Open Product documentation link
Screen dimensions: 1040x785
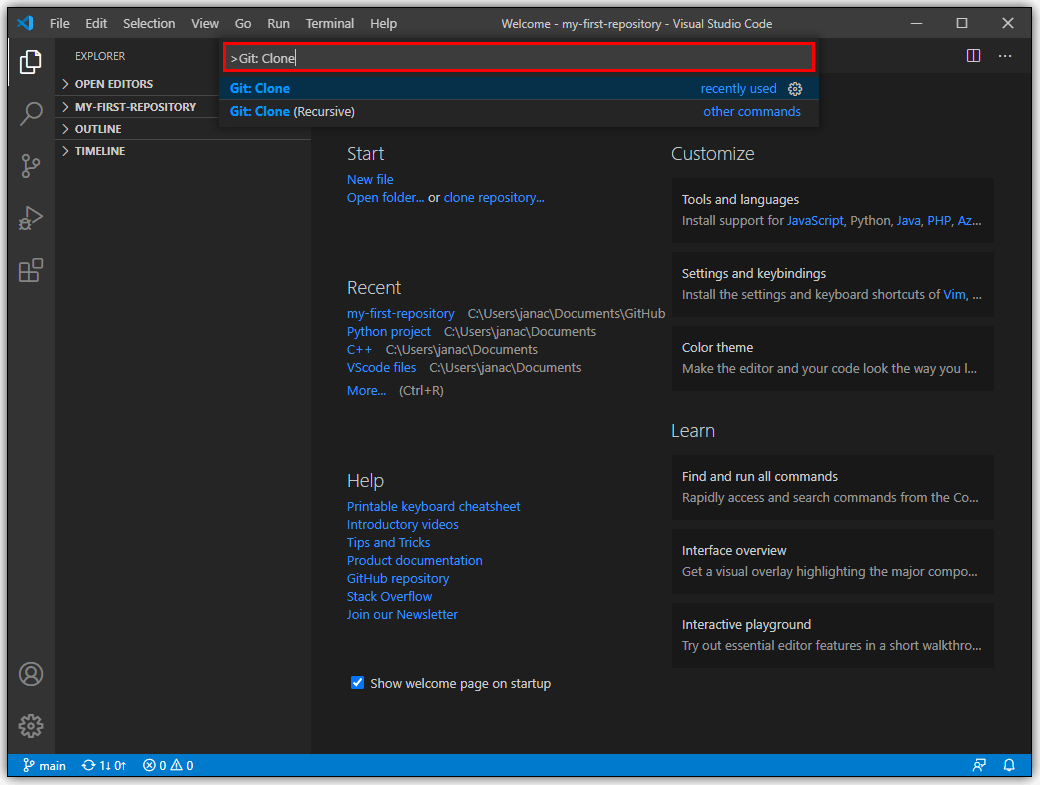tap(415, 560)
